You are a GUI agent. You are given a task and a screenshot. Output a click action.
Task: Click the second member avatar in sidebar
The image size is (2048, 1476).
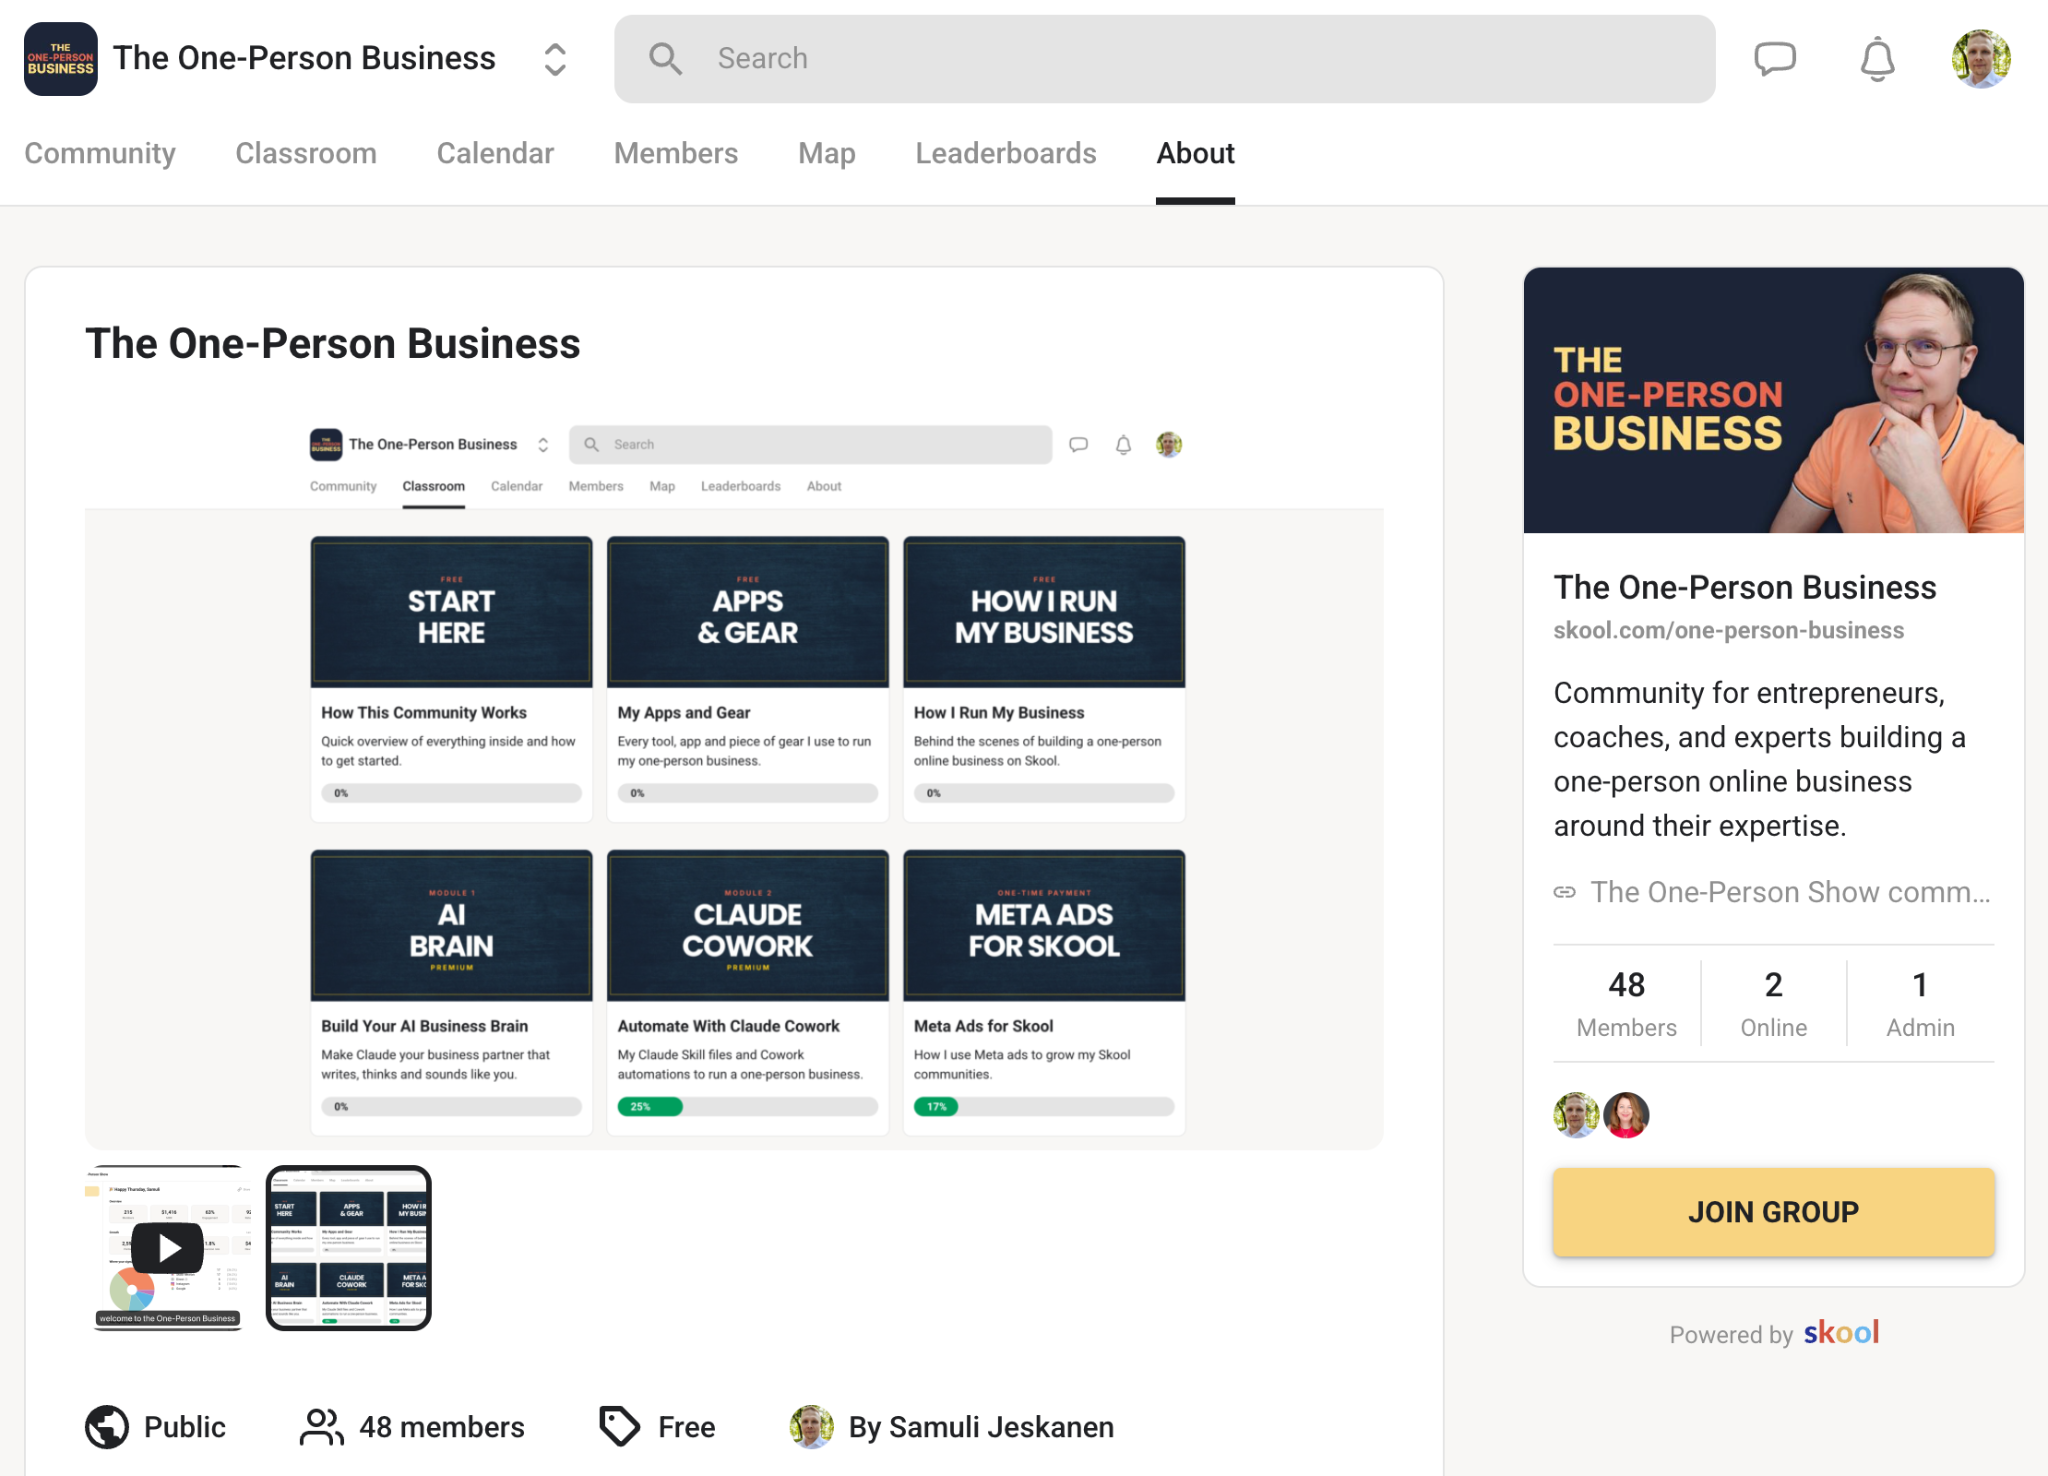tap(1626, 1115)
